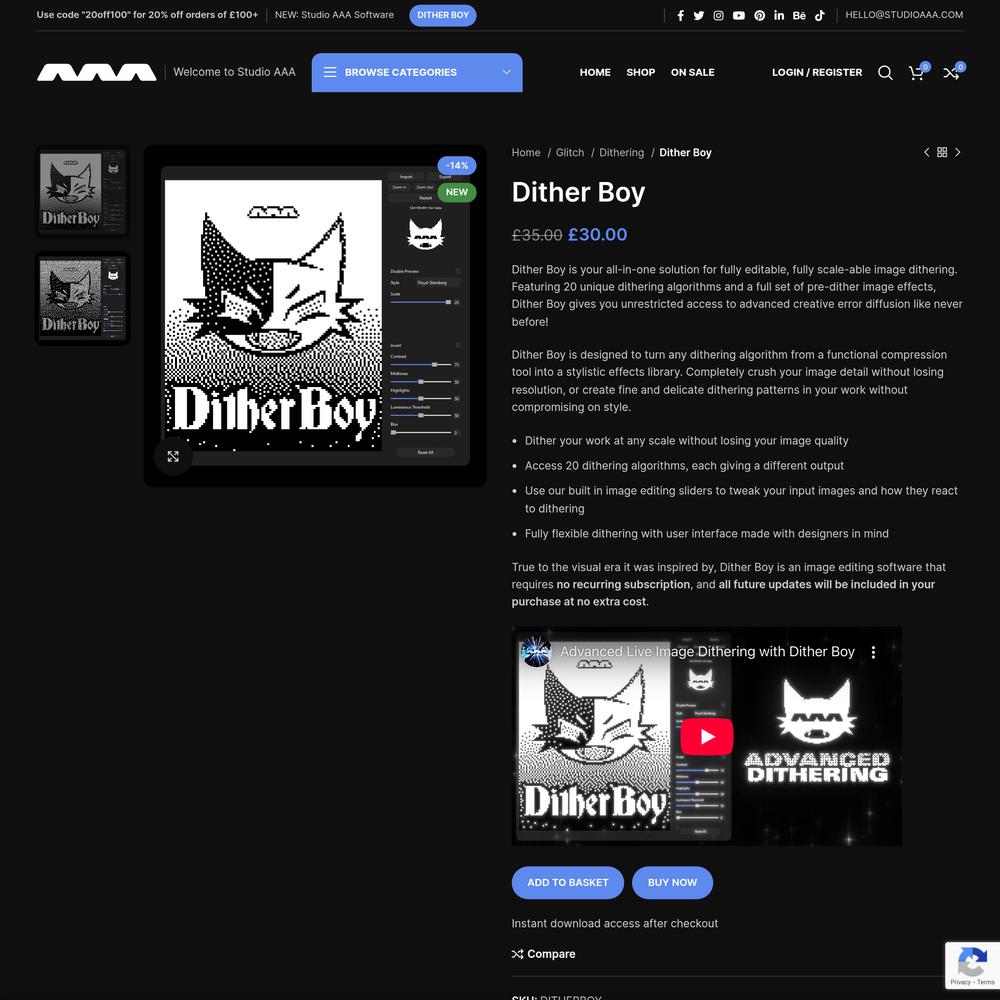
Task: Play the Advanced Live Image Dithering video
Action: (707, 737)
